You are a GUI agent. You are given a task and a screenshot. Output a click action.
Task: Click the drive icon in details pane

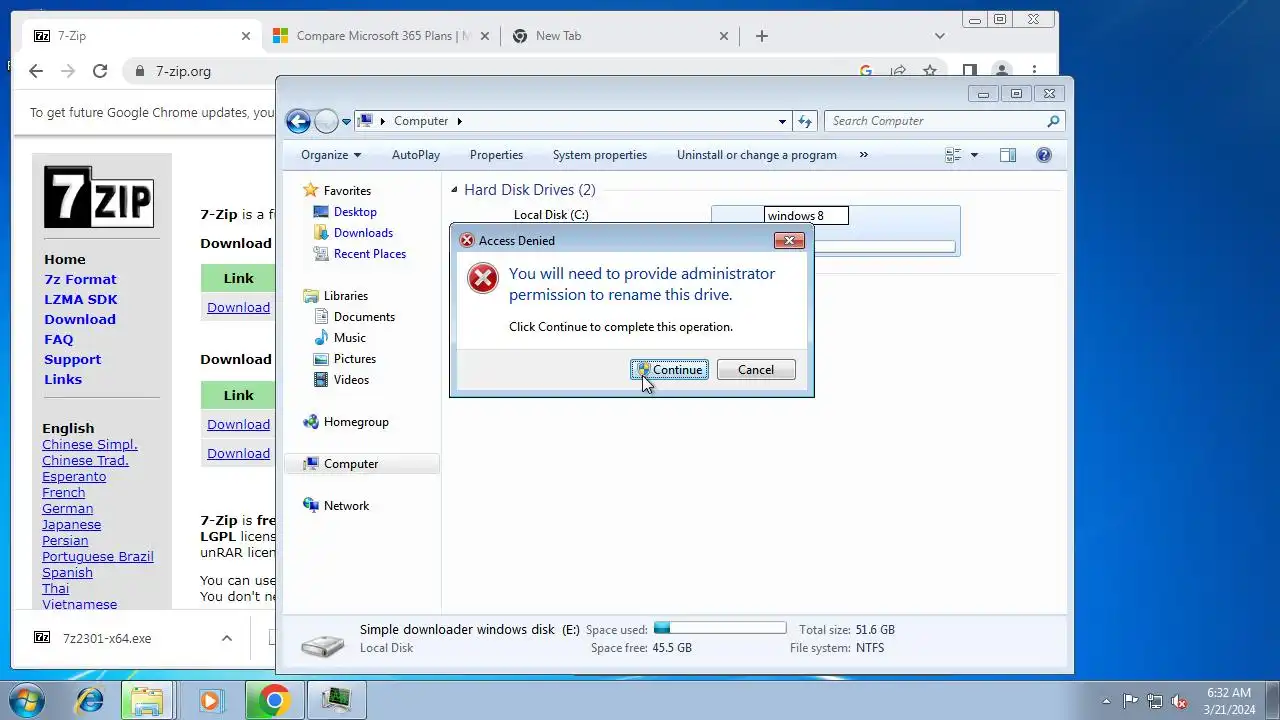pyautogui.click(x=324, y=646)
